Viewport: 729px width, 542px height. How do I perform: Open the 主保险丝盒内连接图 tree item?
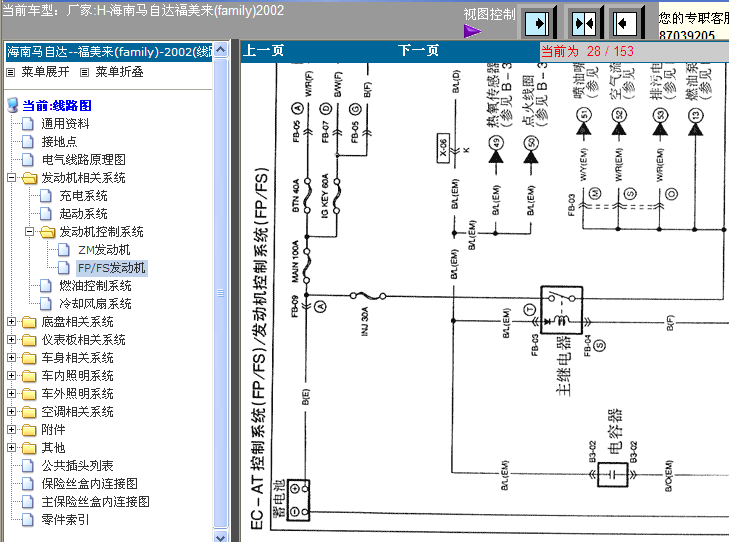point(96,502)
